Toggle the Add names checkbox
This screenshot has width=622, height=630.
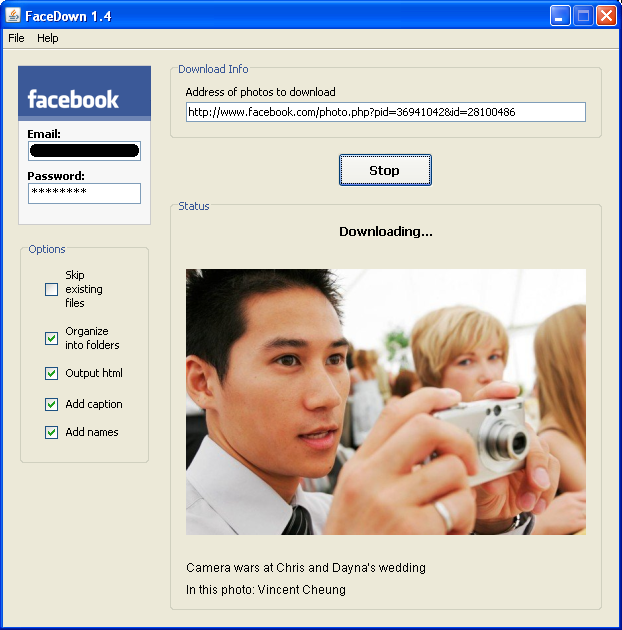coord(51,432)
